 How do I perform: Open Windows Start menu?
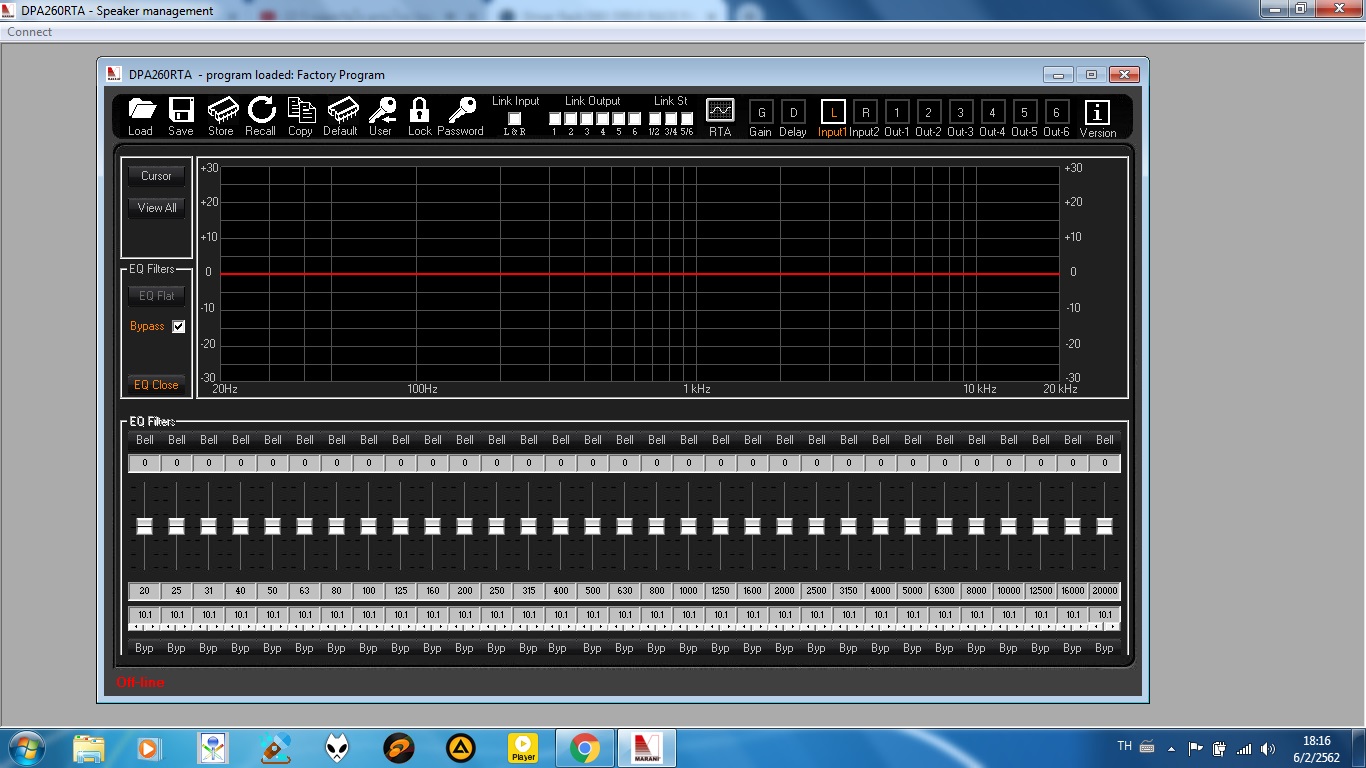pyautogui.click(x=25, y=748)
